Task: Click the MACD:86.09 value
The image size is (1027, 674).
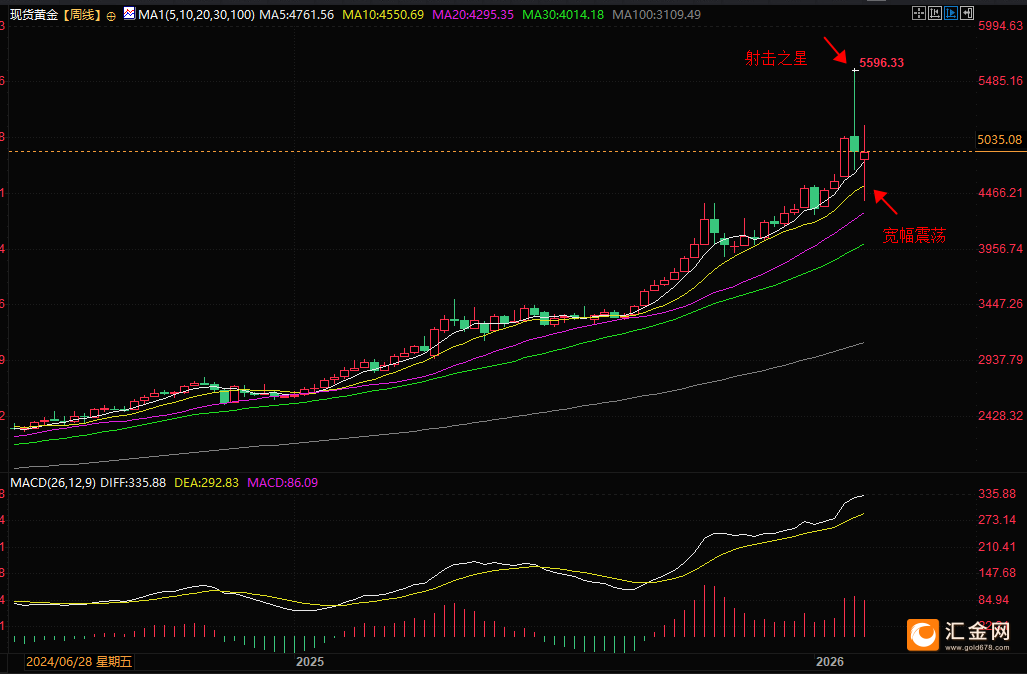Action: click(x=282, y=483)
